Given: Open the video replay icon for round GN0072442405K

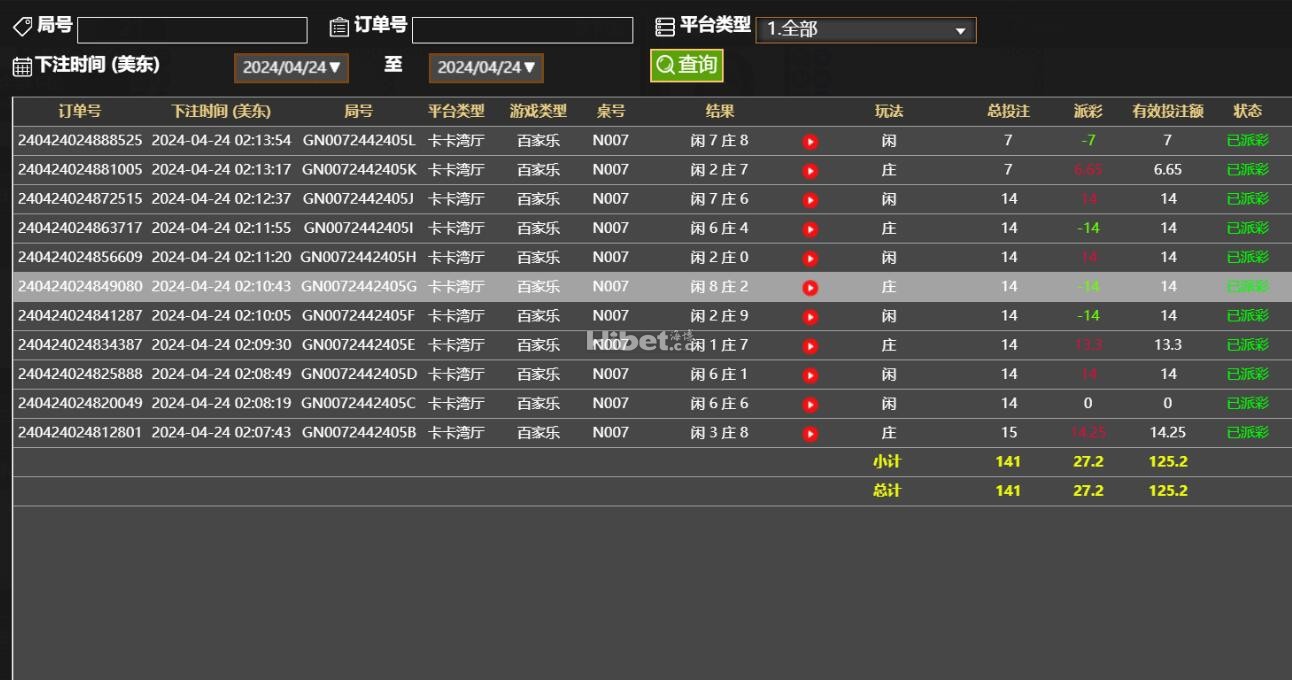Looking at the screenshot, I should 810,171.
